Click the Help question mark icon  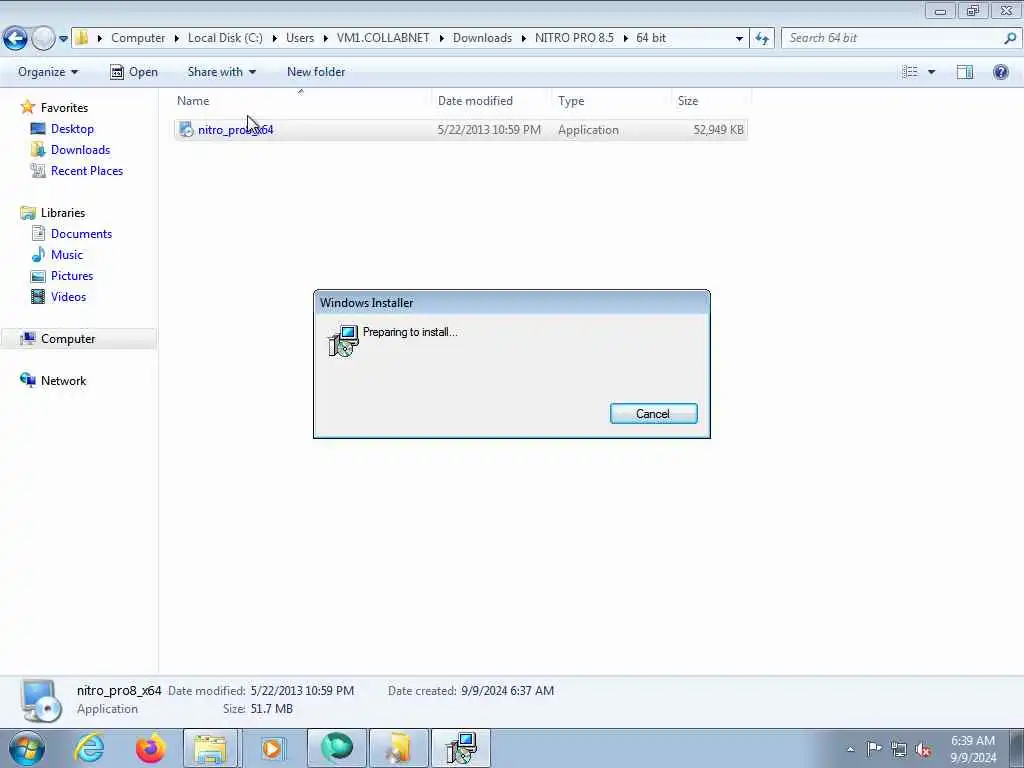pyautogui.click(x=1000, y=72)
